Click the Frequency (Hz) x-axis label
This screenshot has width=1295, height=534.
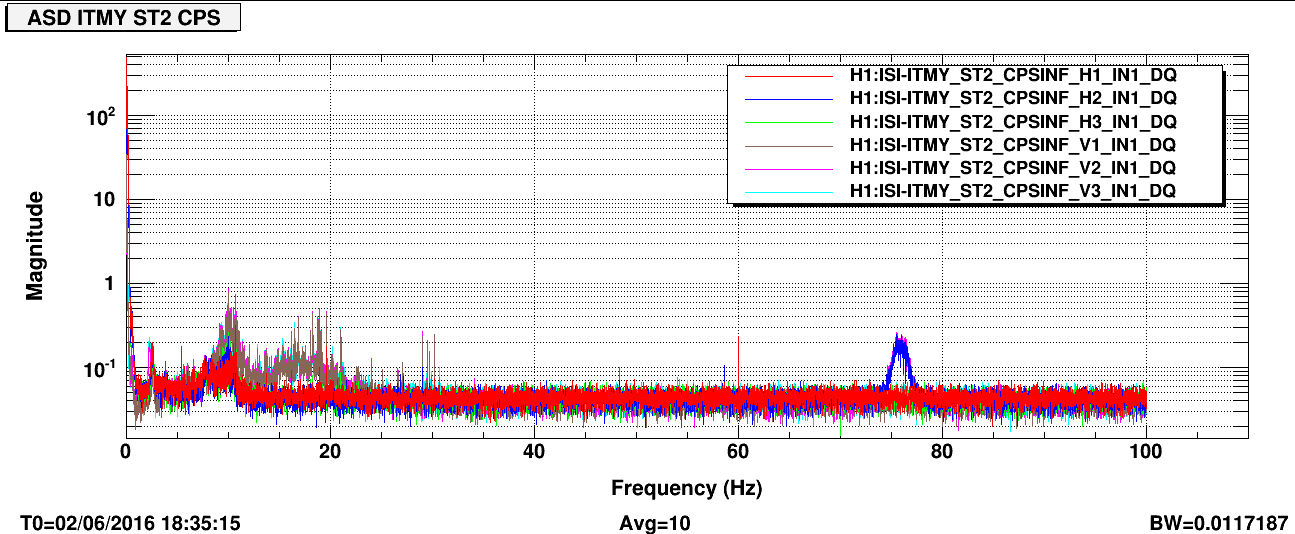tap(686, 489)
